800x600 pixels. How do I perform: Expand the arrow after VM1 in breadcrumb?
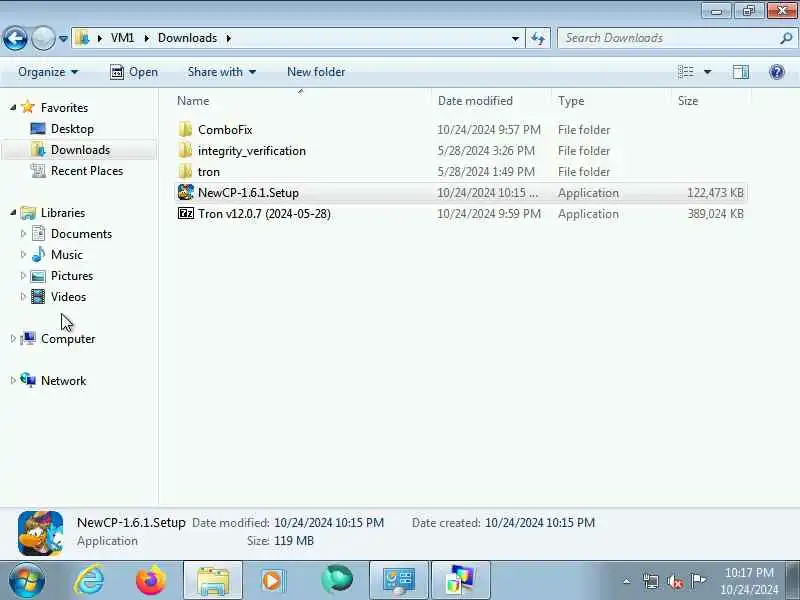[x=146, y=38]
